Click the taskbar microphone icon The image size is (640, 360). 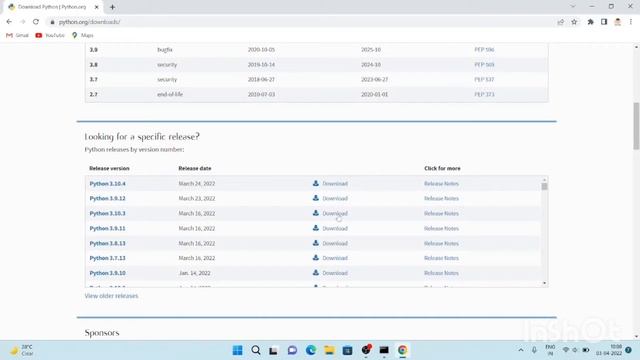click(x=534, y=350)
